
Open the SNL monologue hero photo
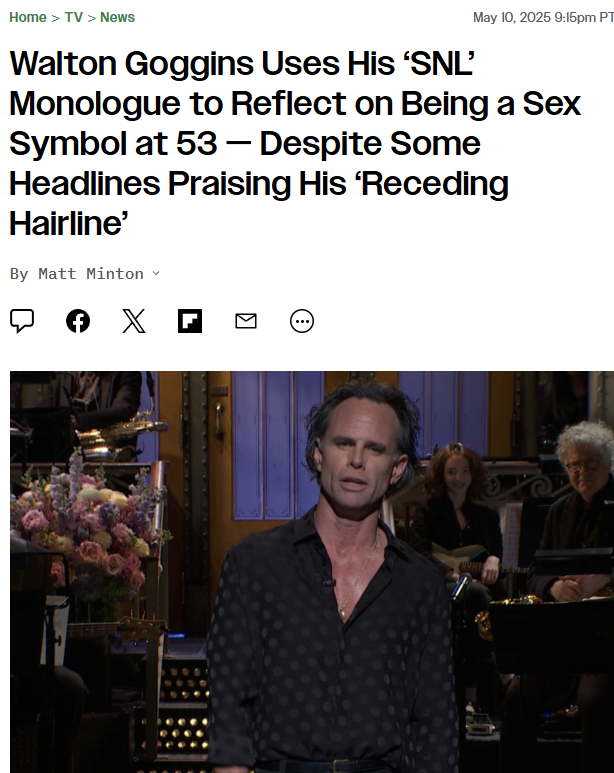click(x=312, y=572)
